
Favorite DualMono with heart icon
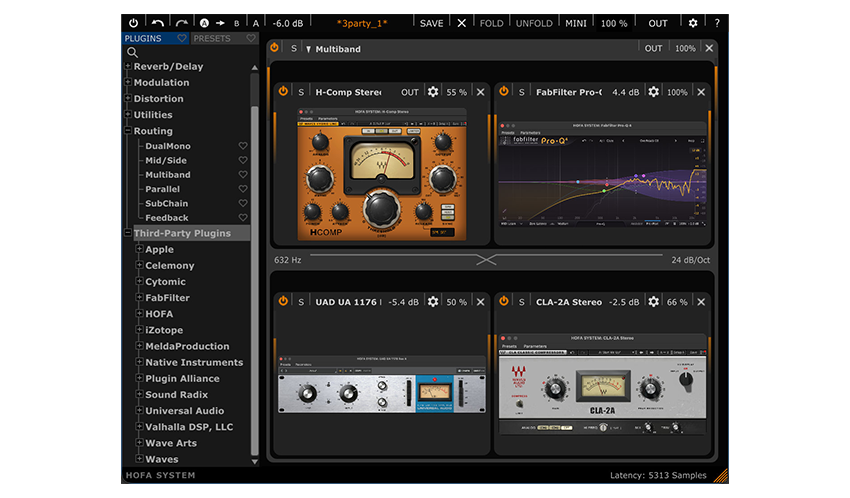point(243,146)
